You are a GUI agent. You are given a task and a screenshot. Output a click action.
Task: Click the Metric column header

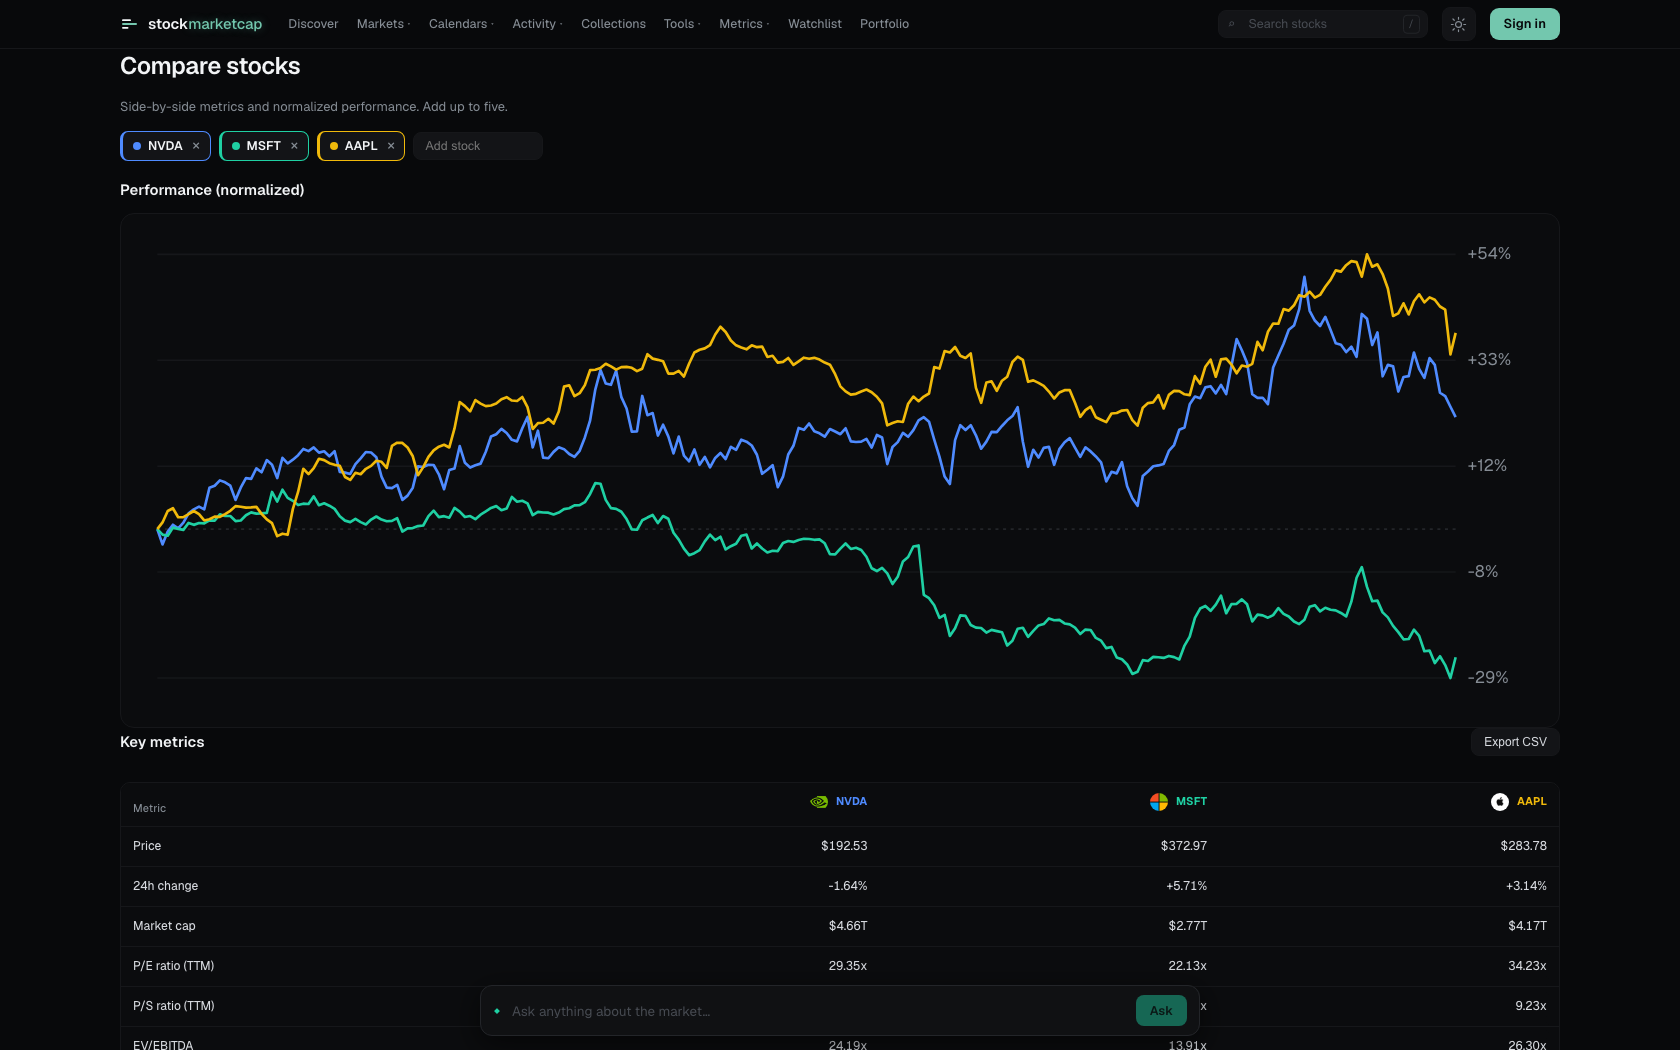149,808
